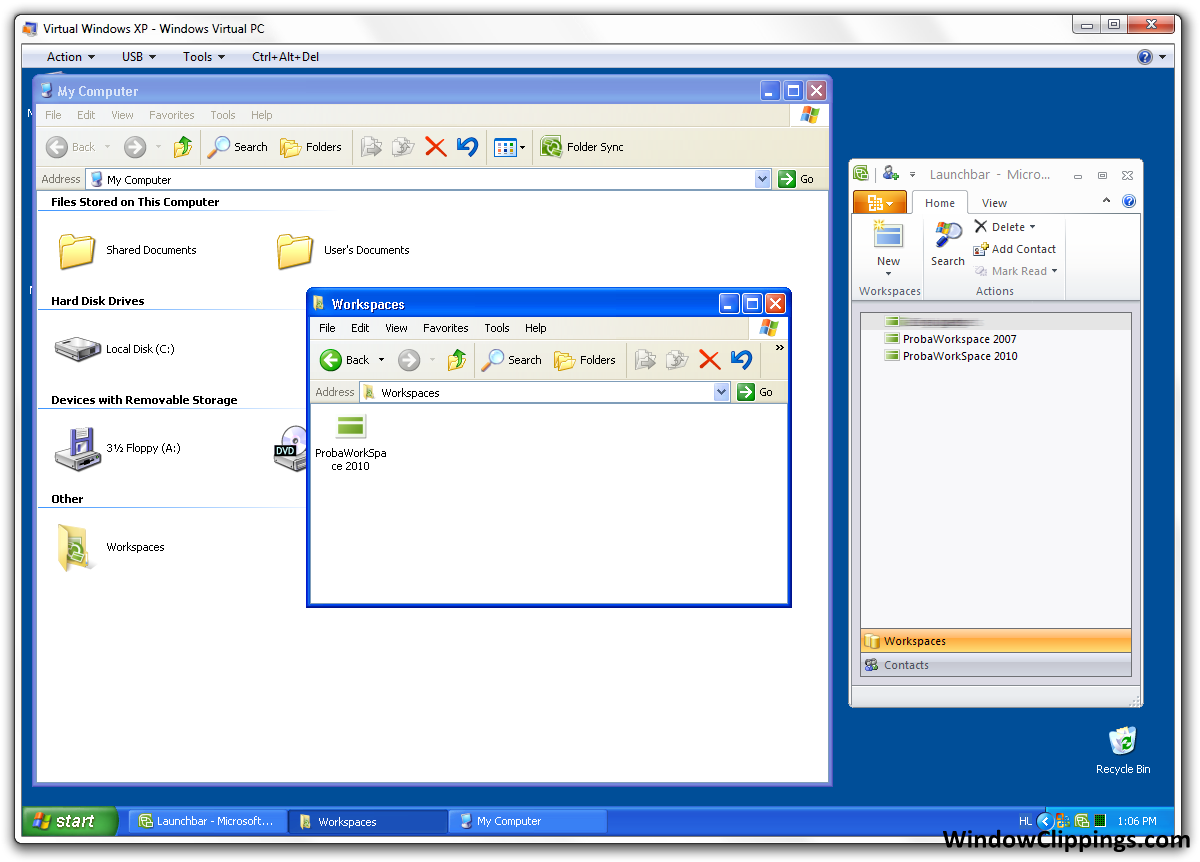Select Recycle Bin desktop icon
The width and height of the screenshot is (1200, 862).
click(1123, 750)
